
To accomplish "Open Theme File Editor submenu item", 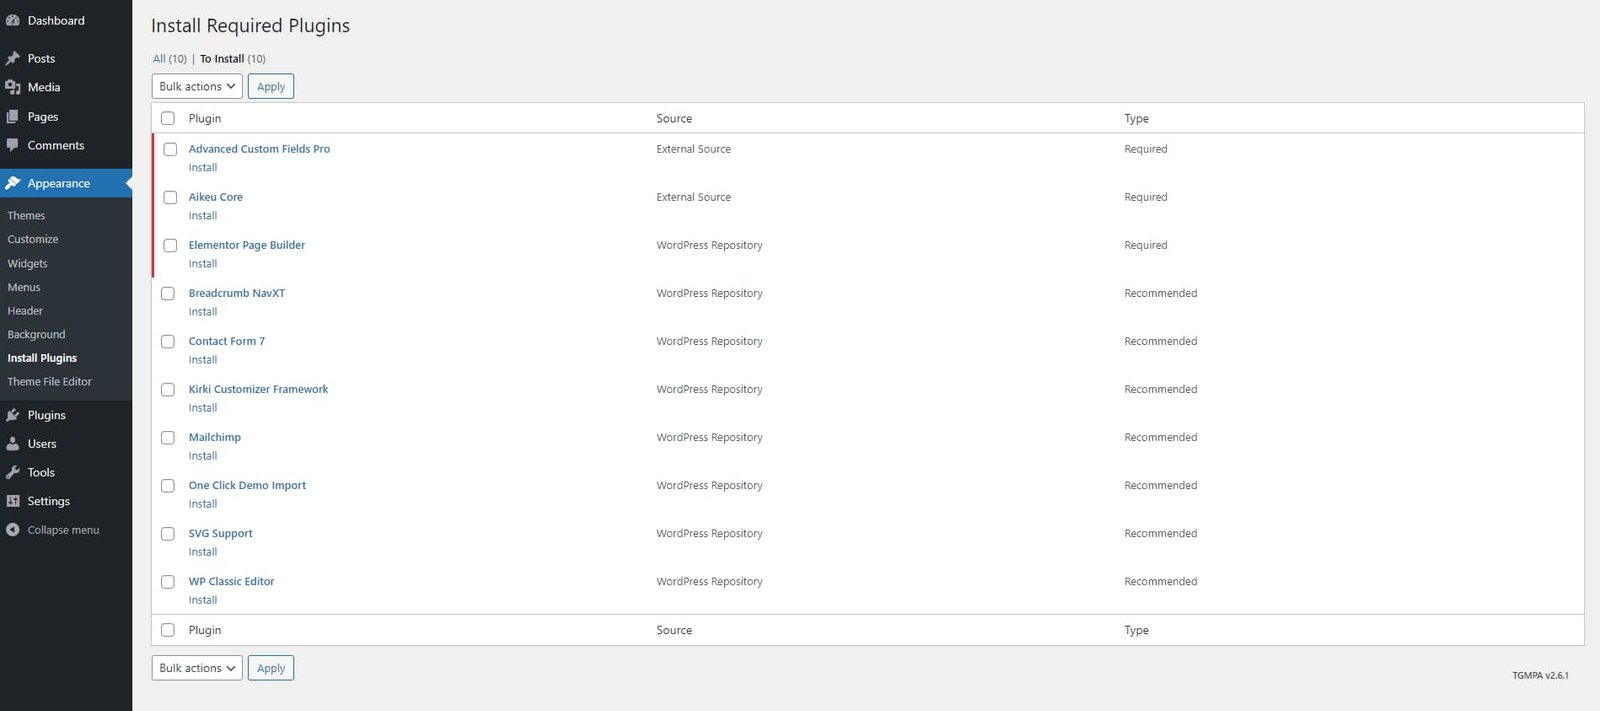I will tap(49, 382).
